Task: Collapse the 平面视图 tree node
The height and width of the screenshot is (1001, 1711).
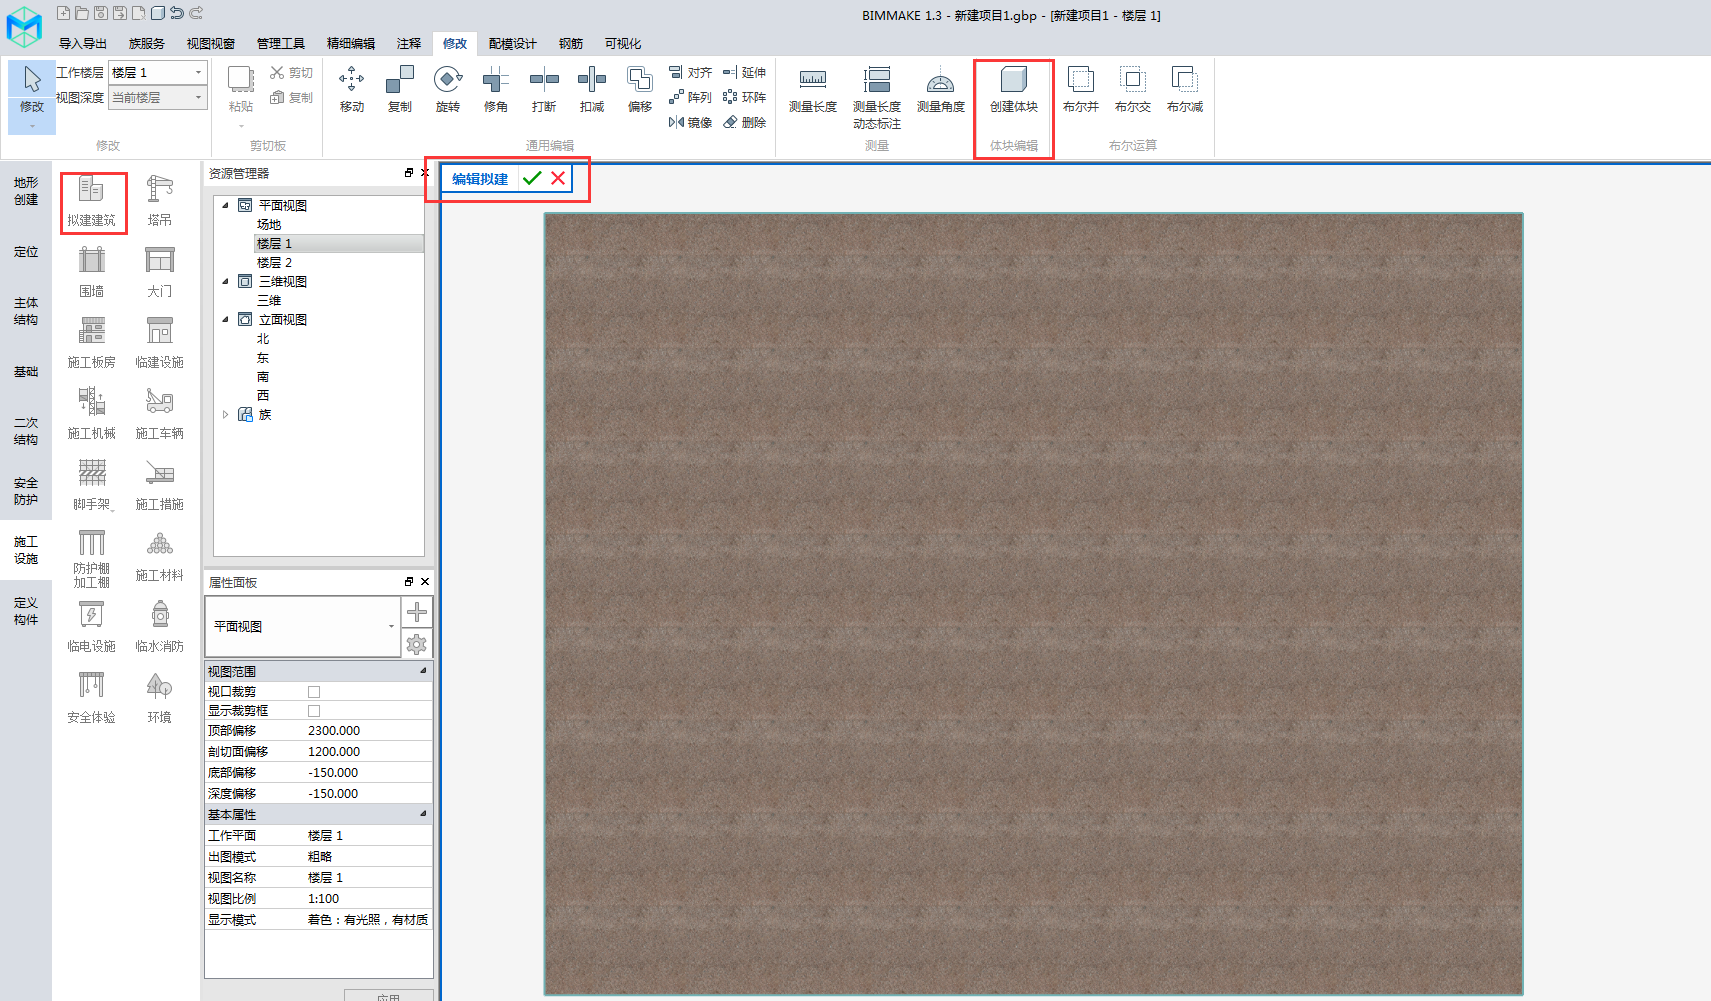Action: pyautogui.click(x=225, y=205)
